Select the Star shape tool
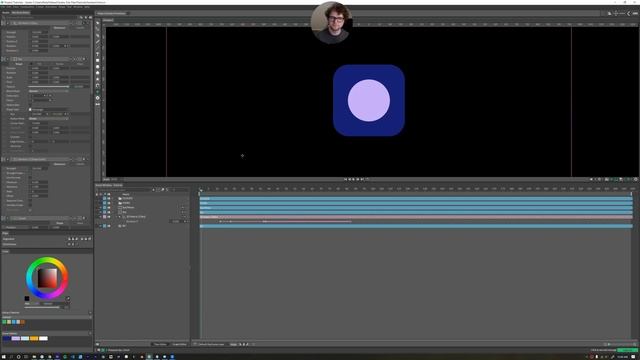This screenshot has width=640, height=360. pos(98,79)
